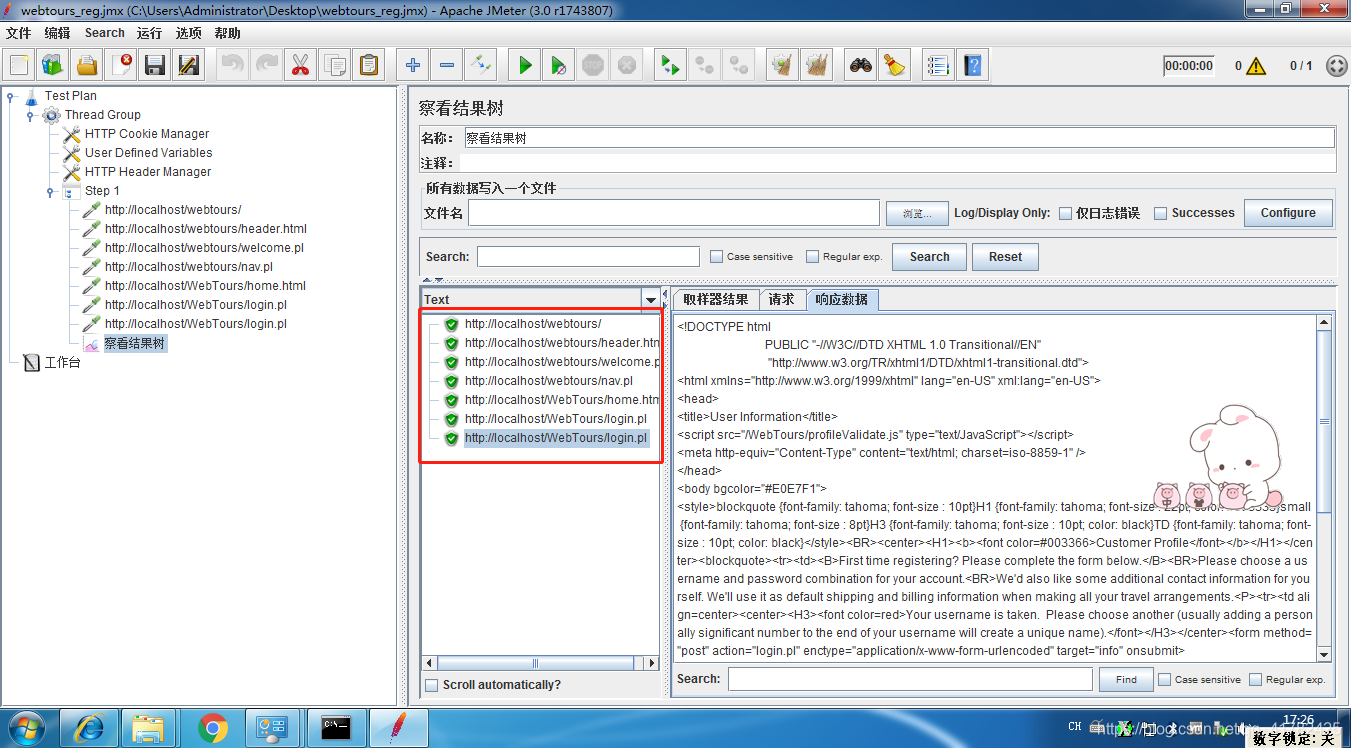Click the Close test plan icon
Image resolution: width=1351 pixels, height=748 pixels.
click(x=121, y=66)
